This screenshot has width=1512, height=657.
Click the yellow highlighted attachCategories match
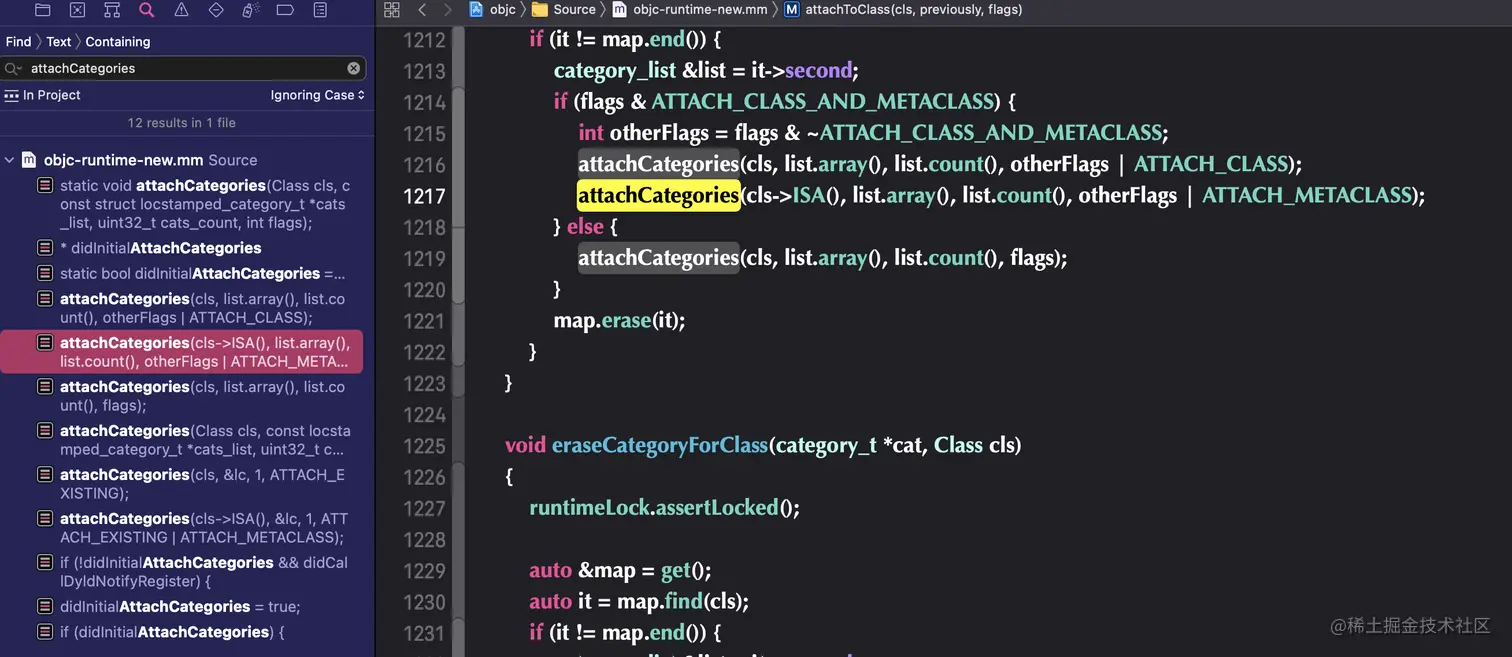[658, 195]
